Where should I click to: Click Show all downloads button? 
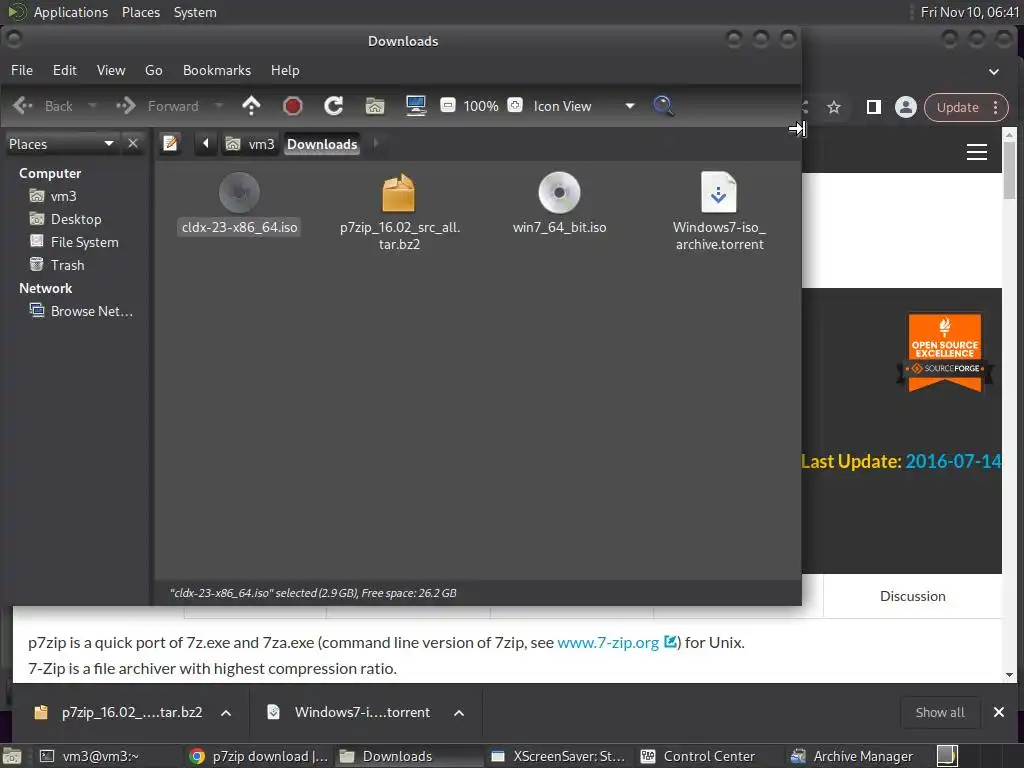coord(940,712)
